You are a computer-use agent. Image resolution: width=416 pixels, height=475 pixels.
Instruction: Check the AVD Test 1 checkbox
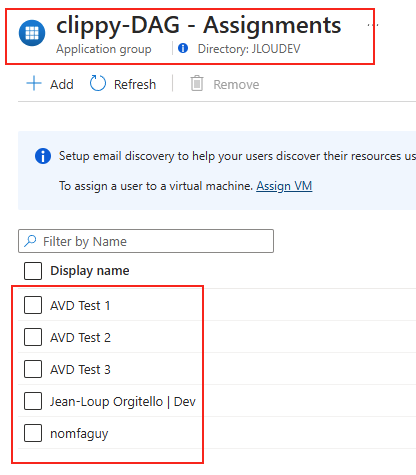coord(33,305)
